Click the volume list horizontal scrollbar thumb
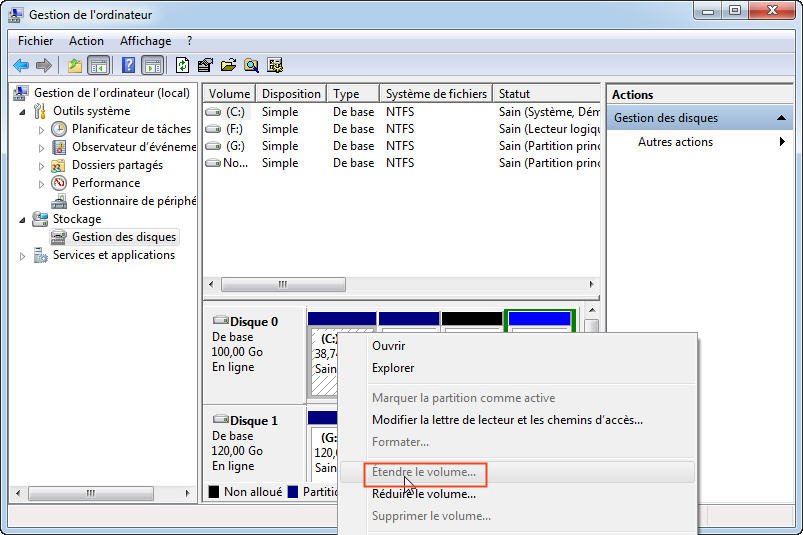 coord(283,284)
